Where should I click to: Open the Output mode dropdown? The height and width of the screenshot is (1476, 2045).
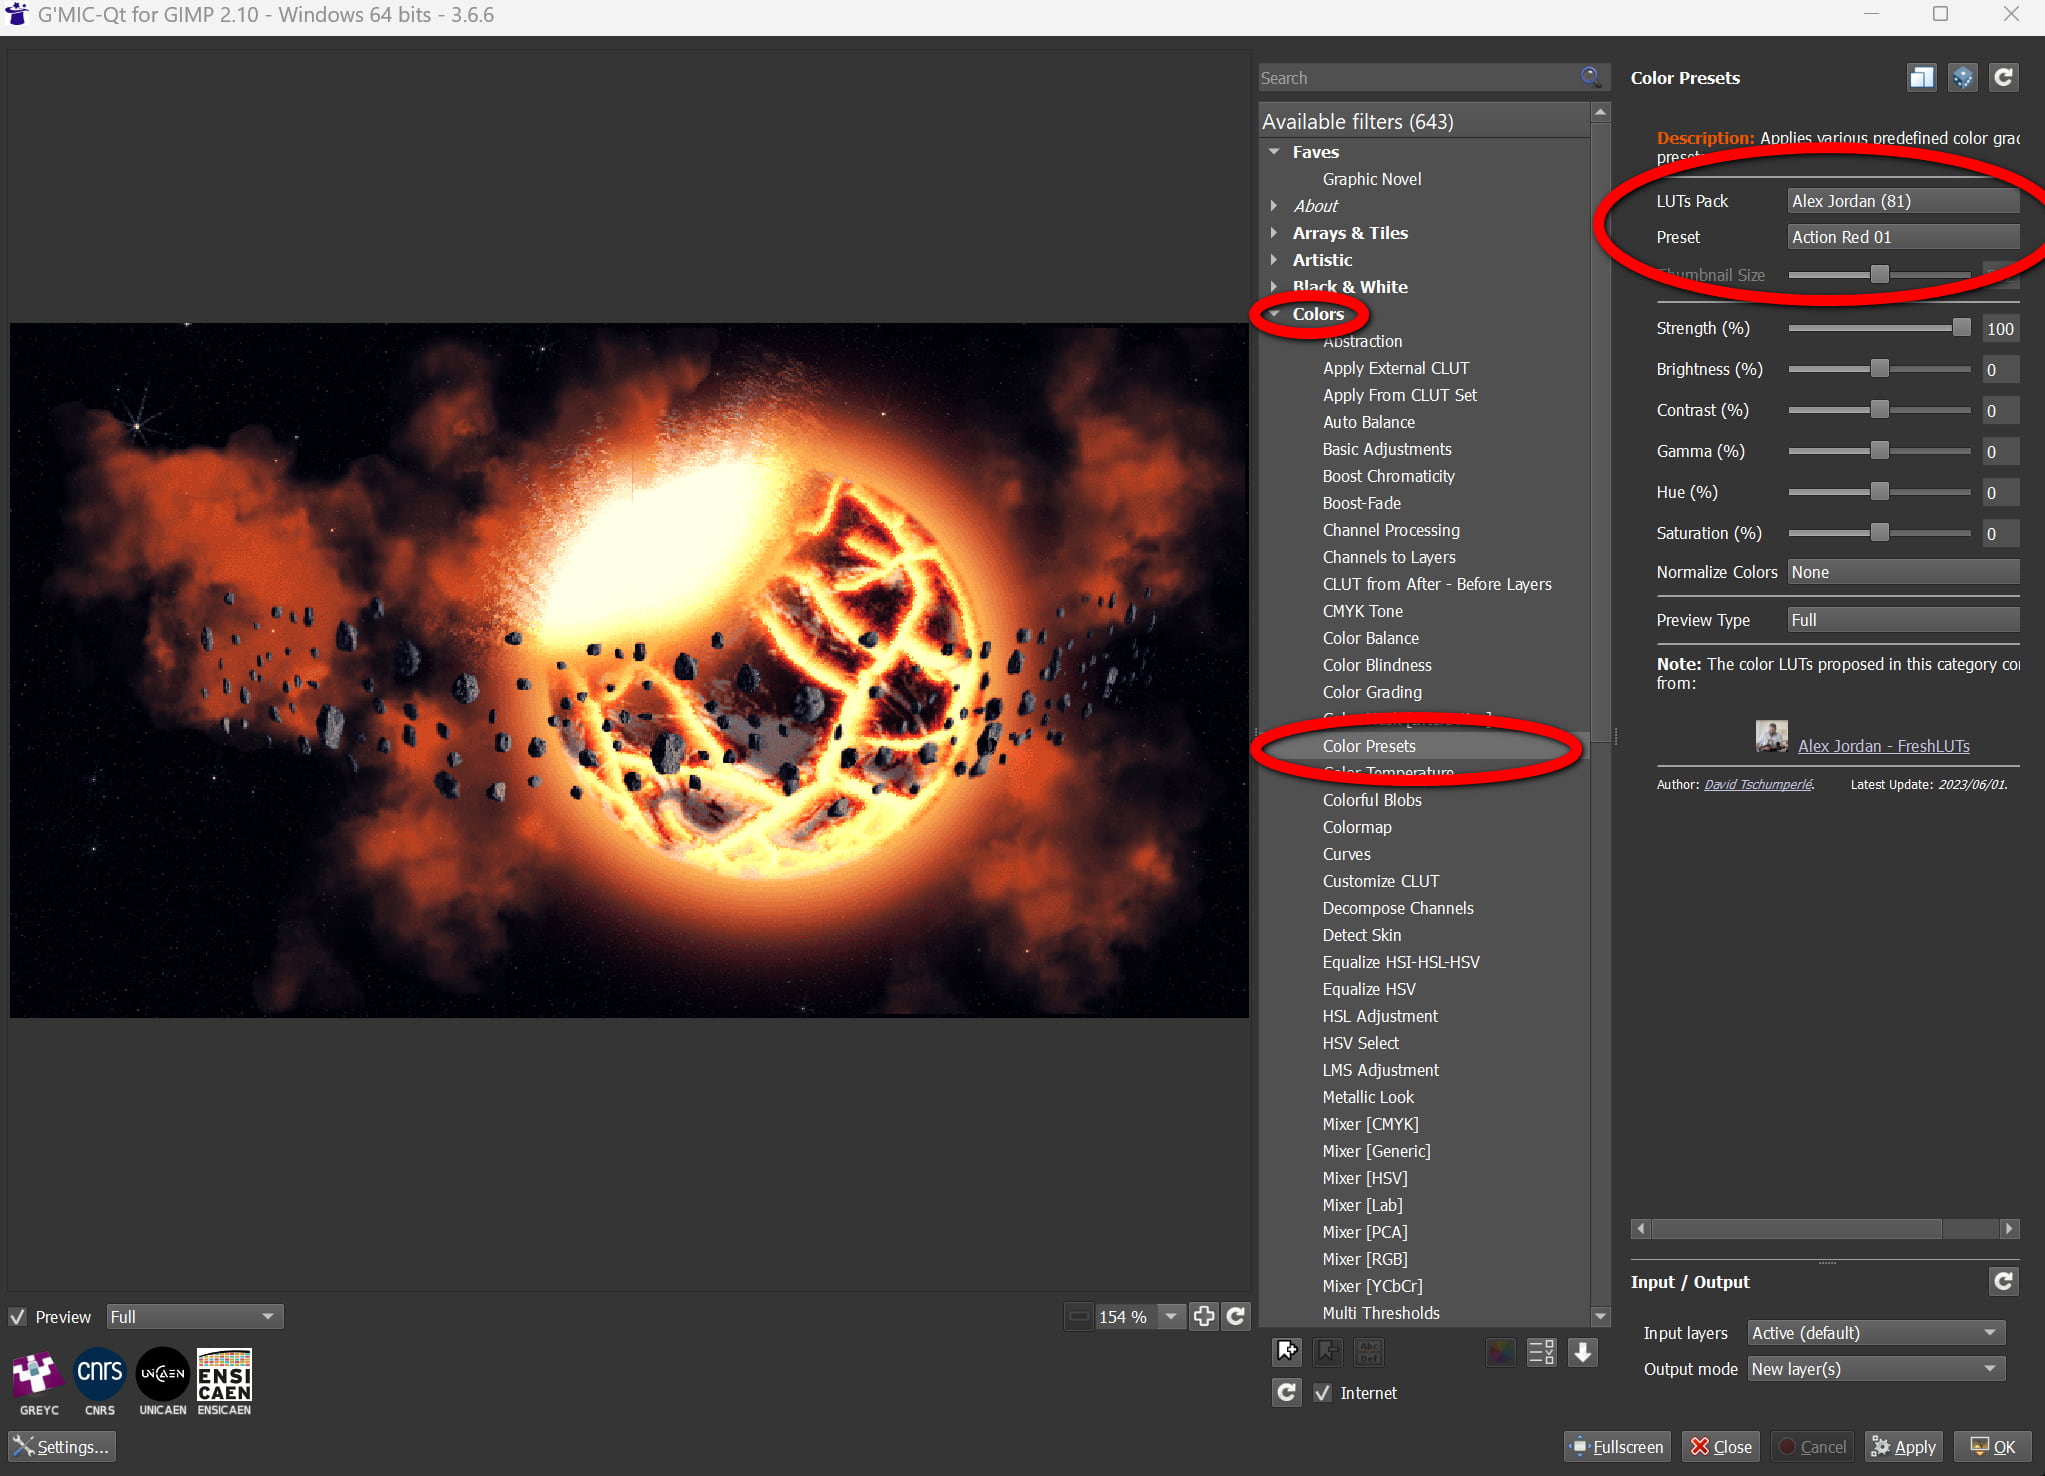pyautogui.click(x=1875, y=1368)
